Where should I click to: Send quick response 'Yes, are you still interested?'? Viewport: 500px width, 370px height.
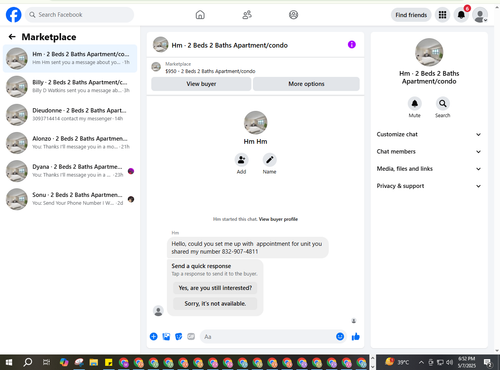215,288
